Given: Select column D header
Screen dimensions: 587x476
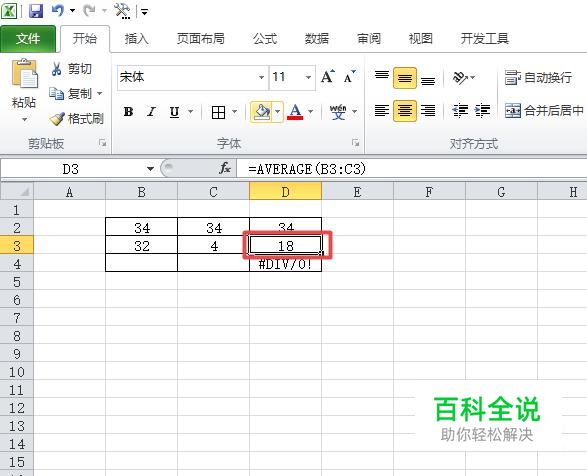Looking at the screenshot, I should [x=285, y=192].
